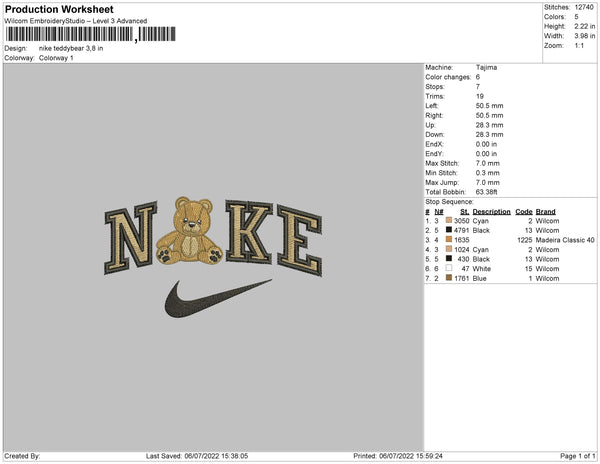Click the "Design:" label
This screenshot has width=600, height=464.
click(x=16, y=49)
